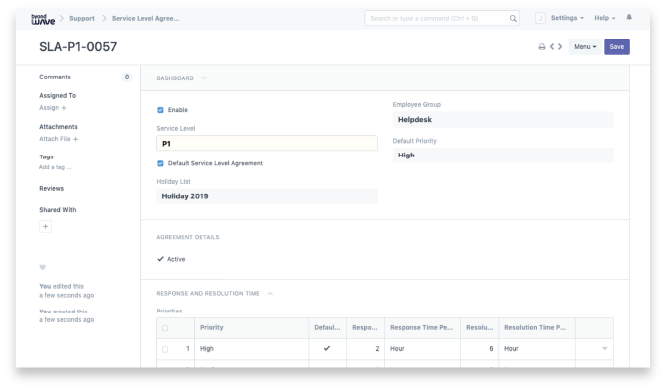The image size is (666, 390).
Task: Click the Response Time Pe... column header
Action: click(x=422, y=328)
